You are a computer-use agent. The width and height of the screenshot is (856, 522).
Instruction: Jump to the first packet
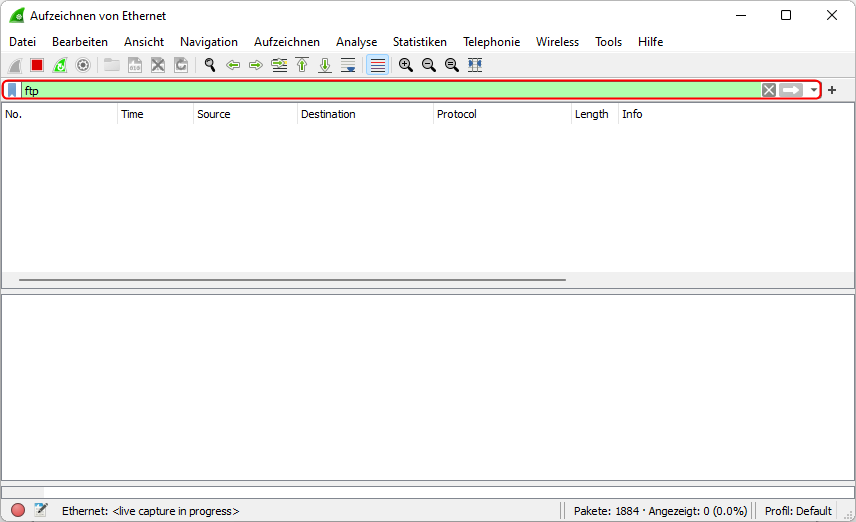pos(302,65)
